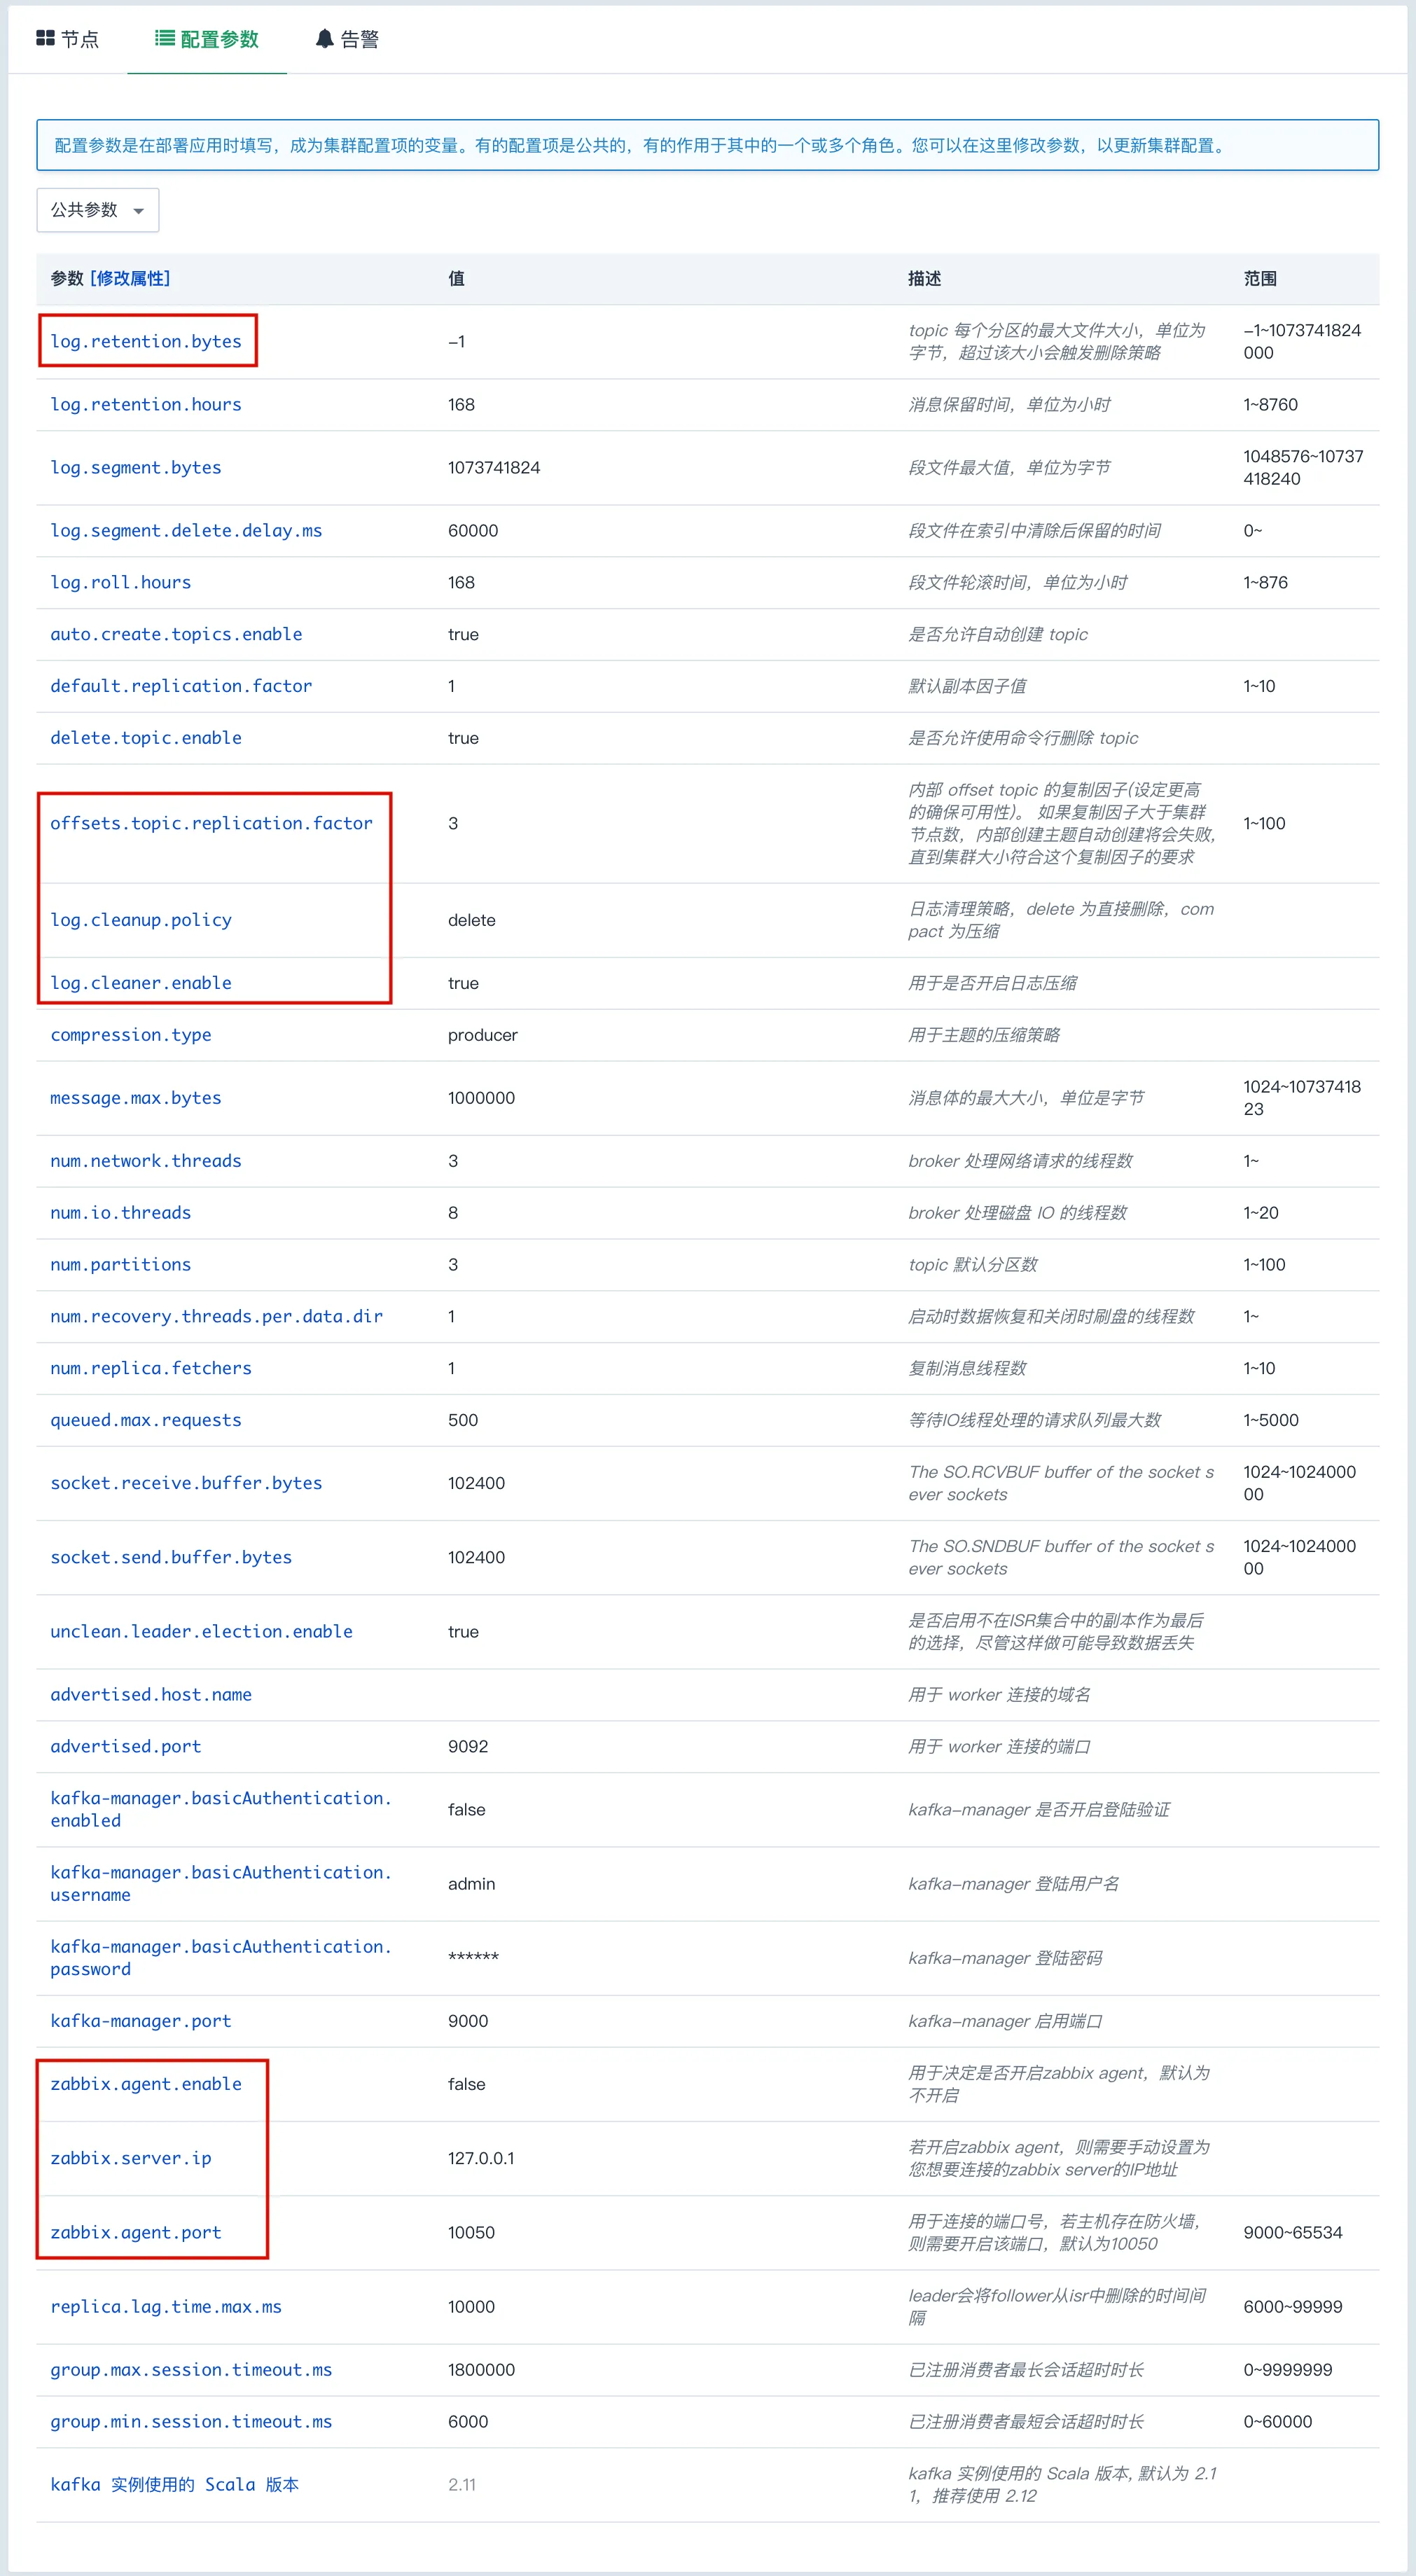Click the 9092 advertised port value
The height and width of the screenshot is (2576, 1416).
468,1747
